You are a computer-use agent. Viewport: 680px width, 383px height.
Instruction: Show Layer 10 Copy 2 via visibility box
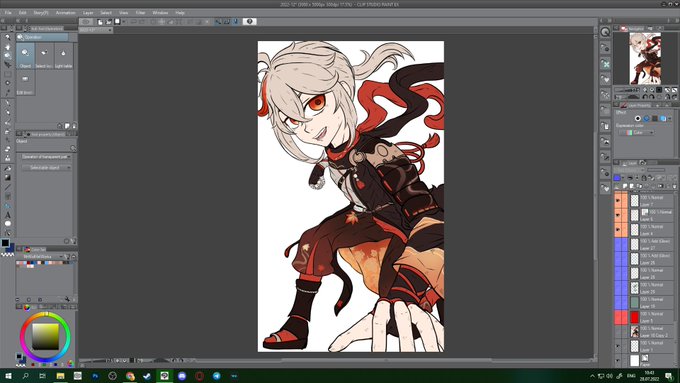[x=618, y=332]
